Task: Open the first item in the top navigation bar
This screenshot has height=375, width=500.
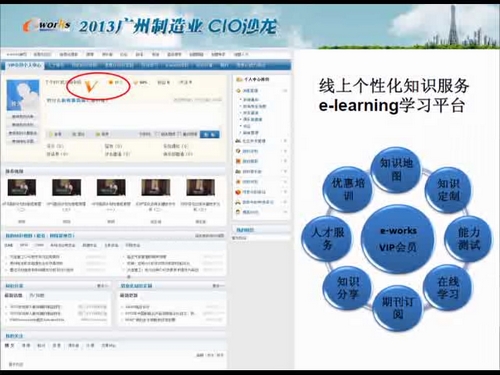Action: [16, 54]
